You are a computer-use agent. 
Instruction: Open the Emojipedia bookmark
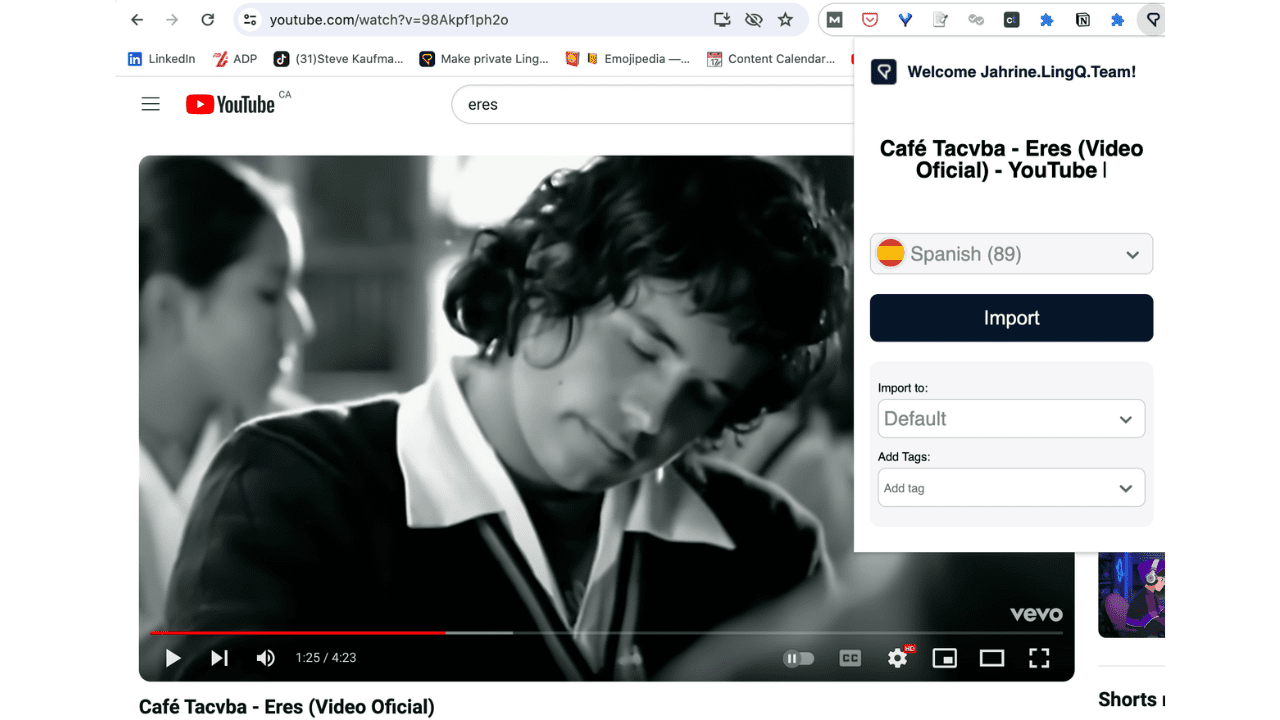point(628,59)
